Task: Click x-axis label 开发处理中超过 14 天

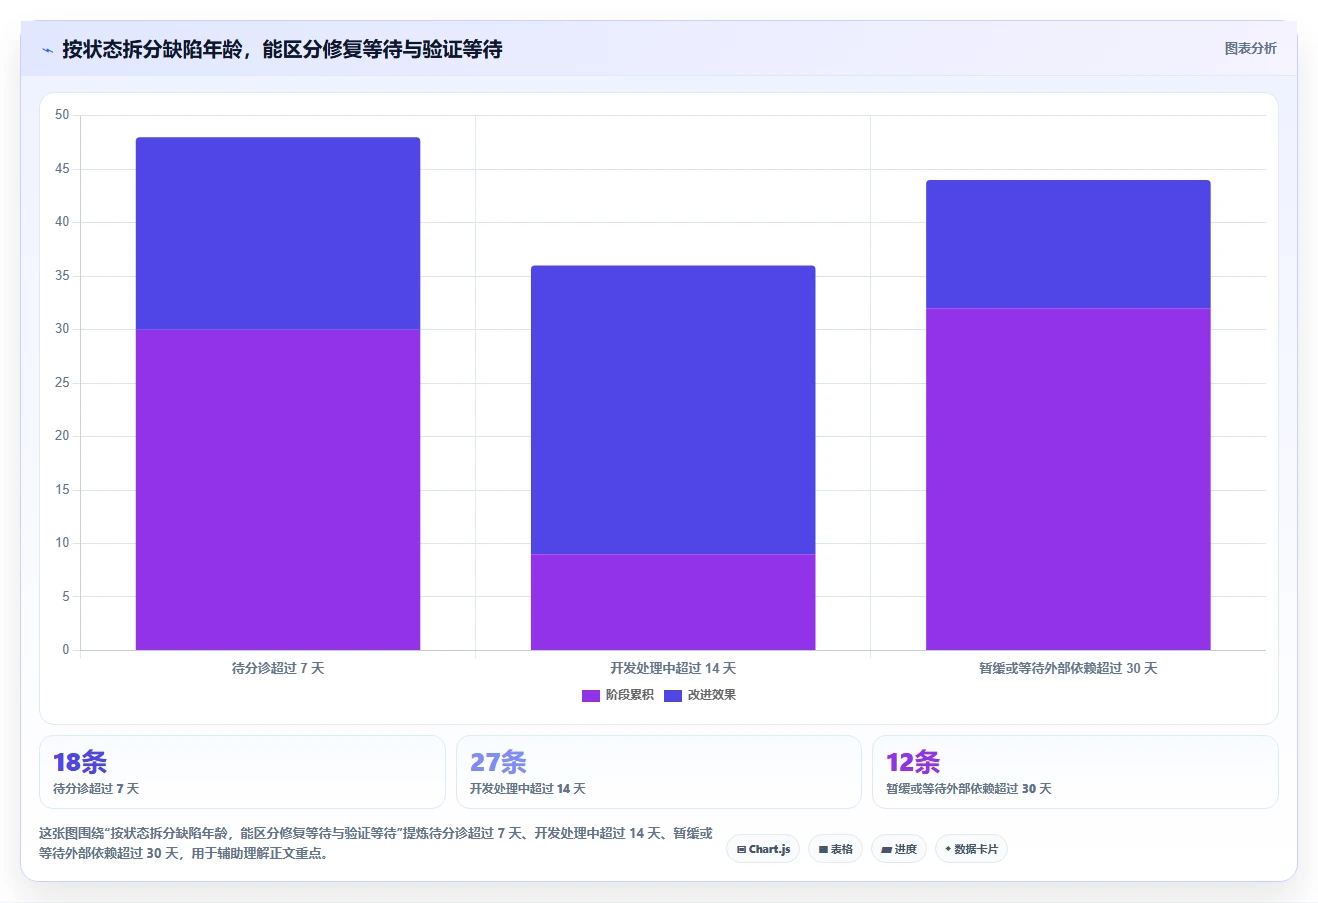Action: click(673, 668)
